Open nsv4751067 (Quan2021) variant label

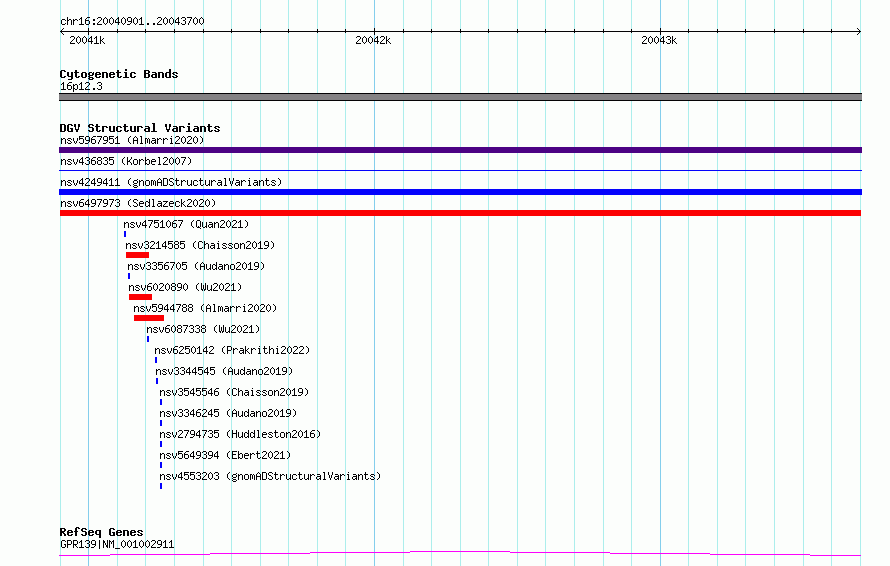(x=186, y=224)
